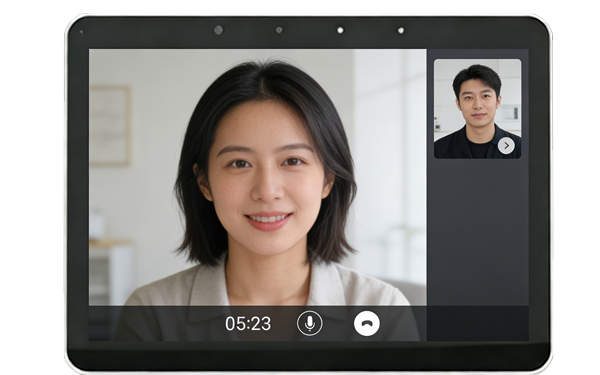
Task: Tap the main video feed of the woman
Action: click(x=258, y=177)
